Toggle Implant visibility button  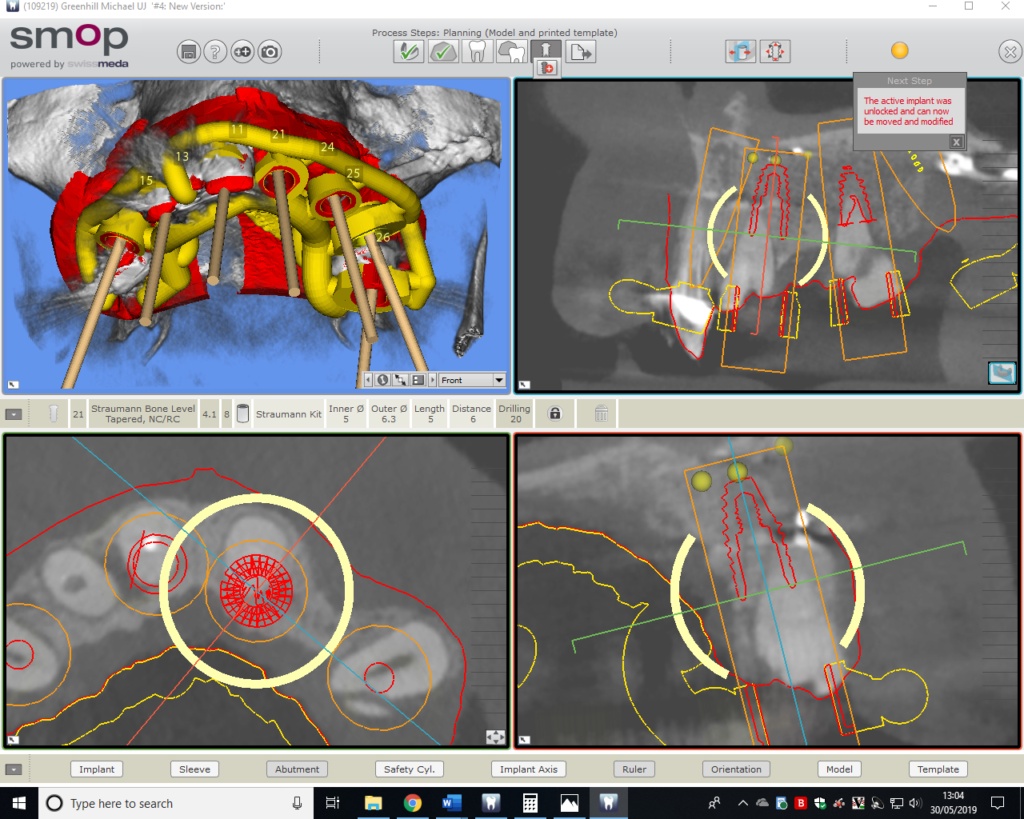[x=97, y=769]
